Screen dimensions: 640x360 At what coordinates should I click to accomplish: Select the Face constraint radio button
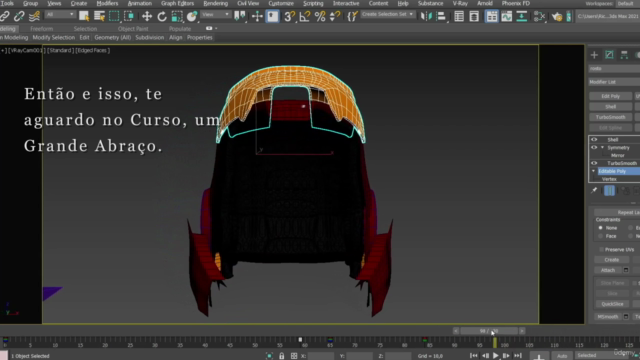(600, 236)
